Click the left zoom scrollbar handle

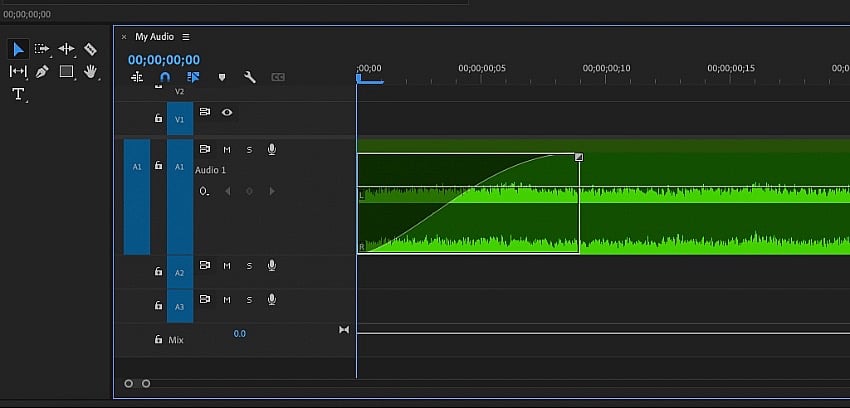coord(128,384)
